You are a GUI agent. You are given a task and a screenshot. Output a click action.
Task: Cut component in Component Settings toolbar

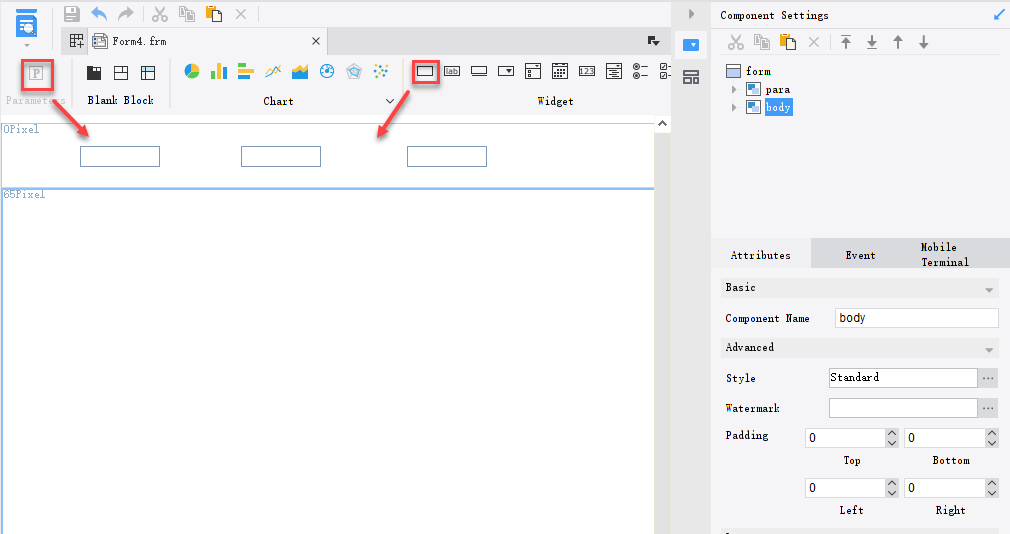click(736, 42)
